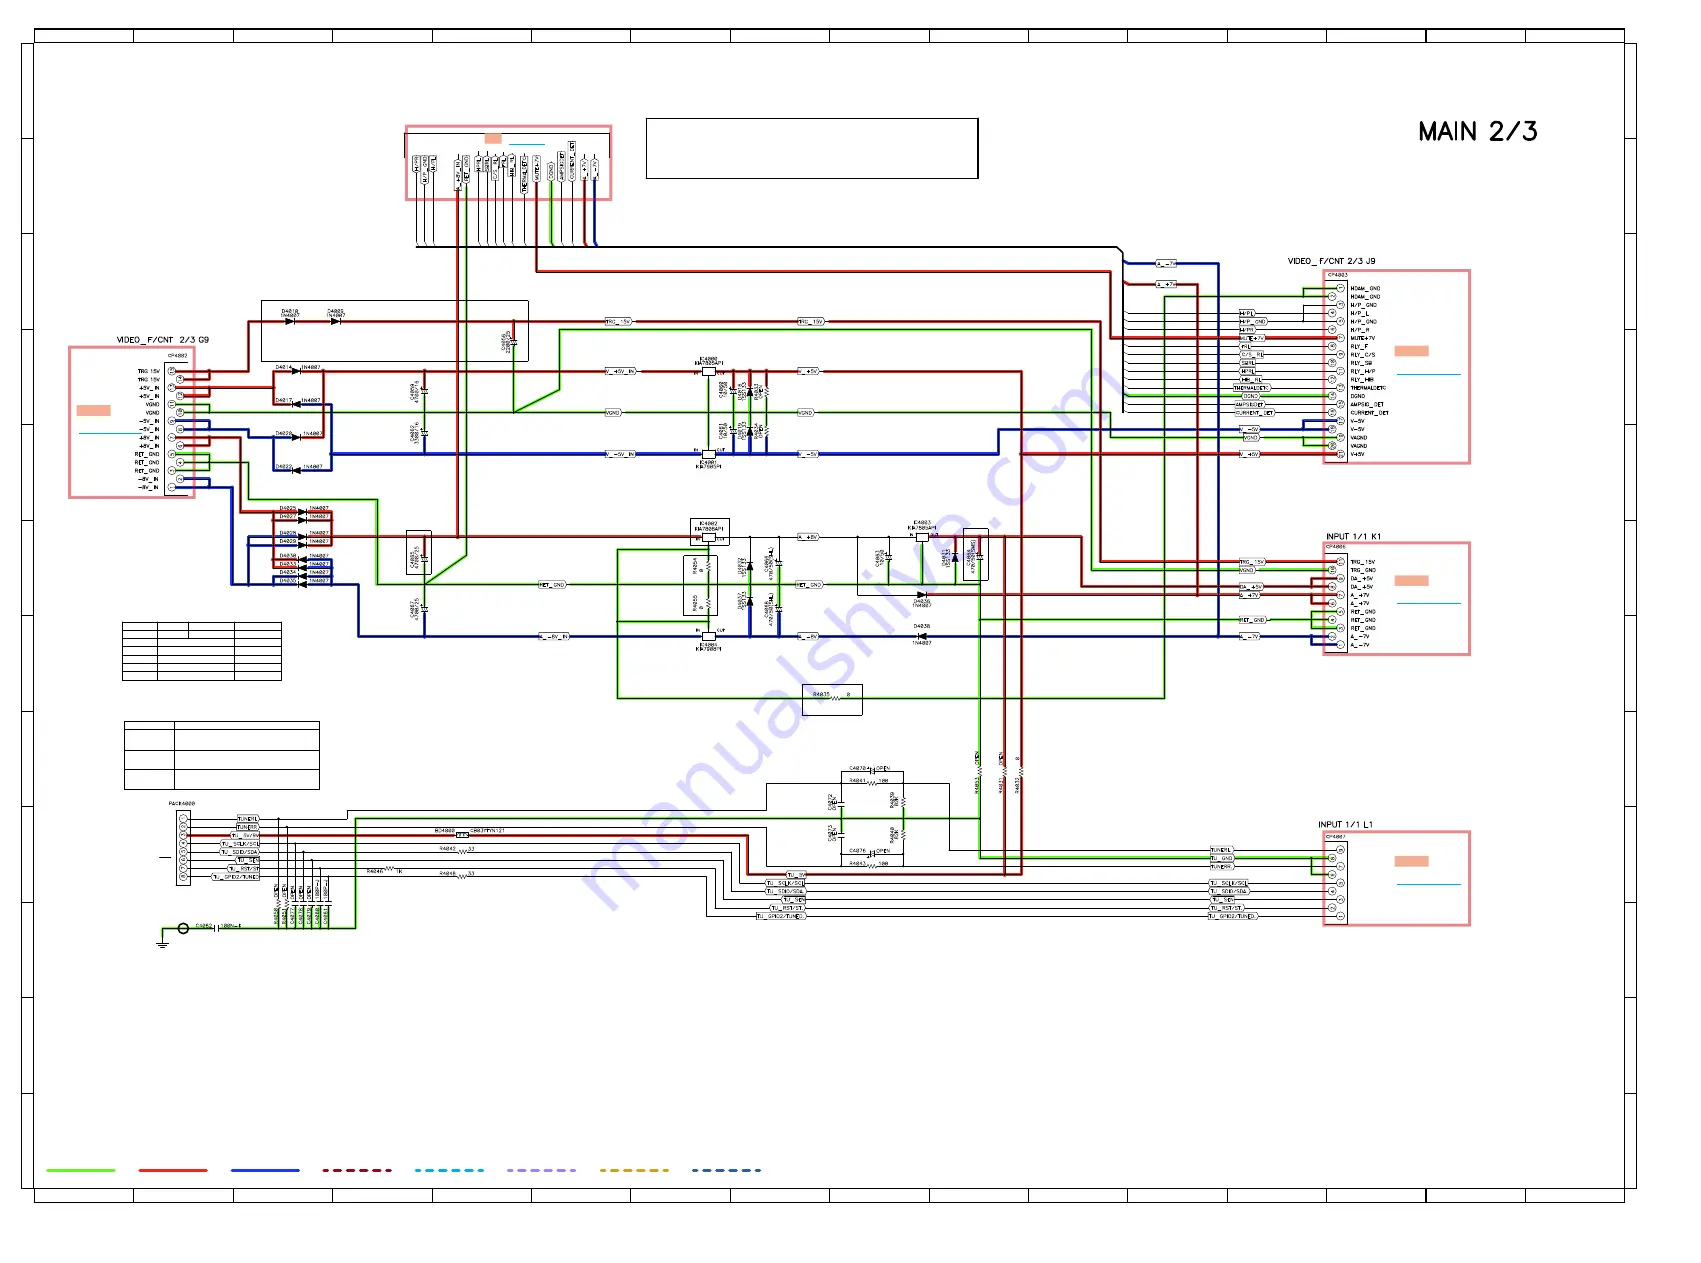1701x1263 pixels.
Task: Click the R4843 100-ohm resistor
Action: click(x=871, y=866)
